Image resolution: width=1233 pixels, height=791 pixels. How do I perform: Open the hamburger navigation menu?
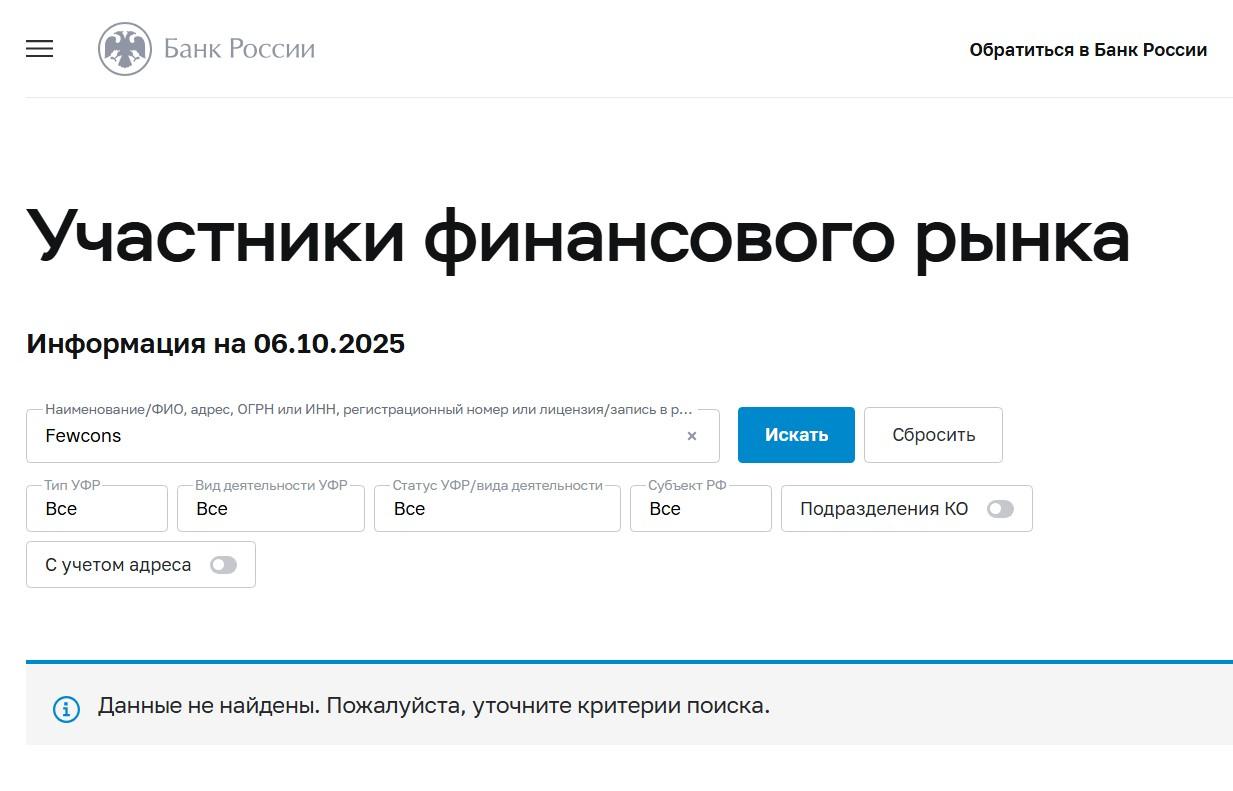[40, 49]
